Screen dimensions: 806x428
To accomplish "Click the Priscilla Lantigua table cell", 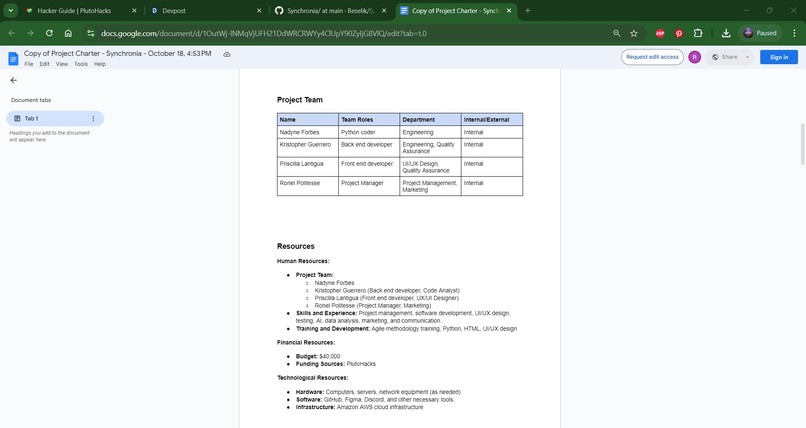I will pyautogui.click(x=308, y=167).
